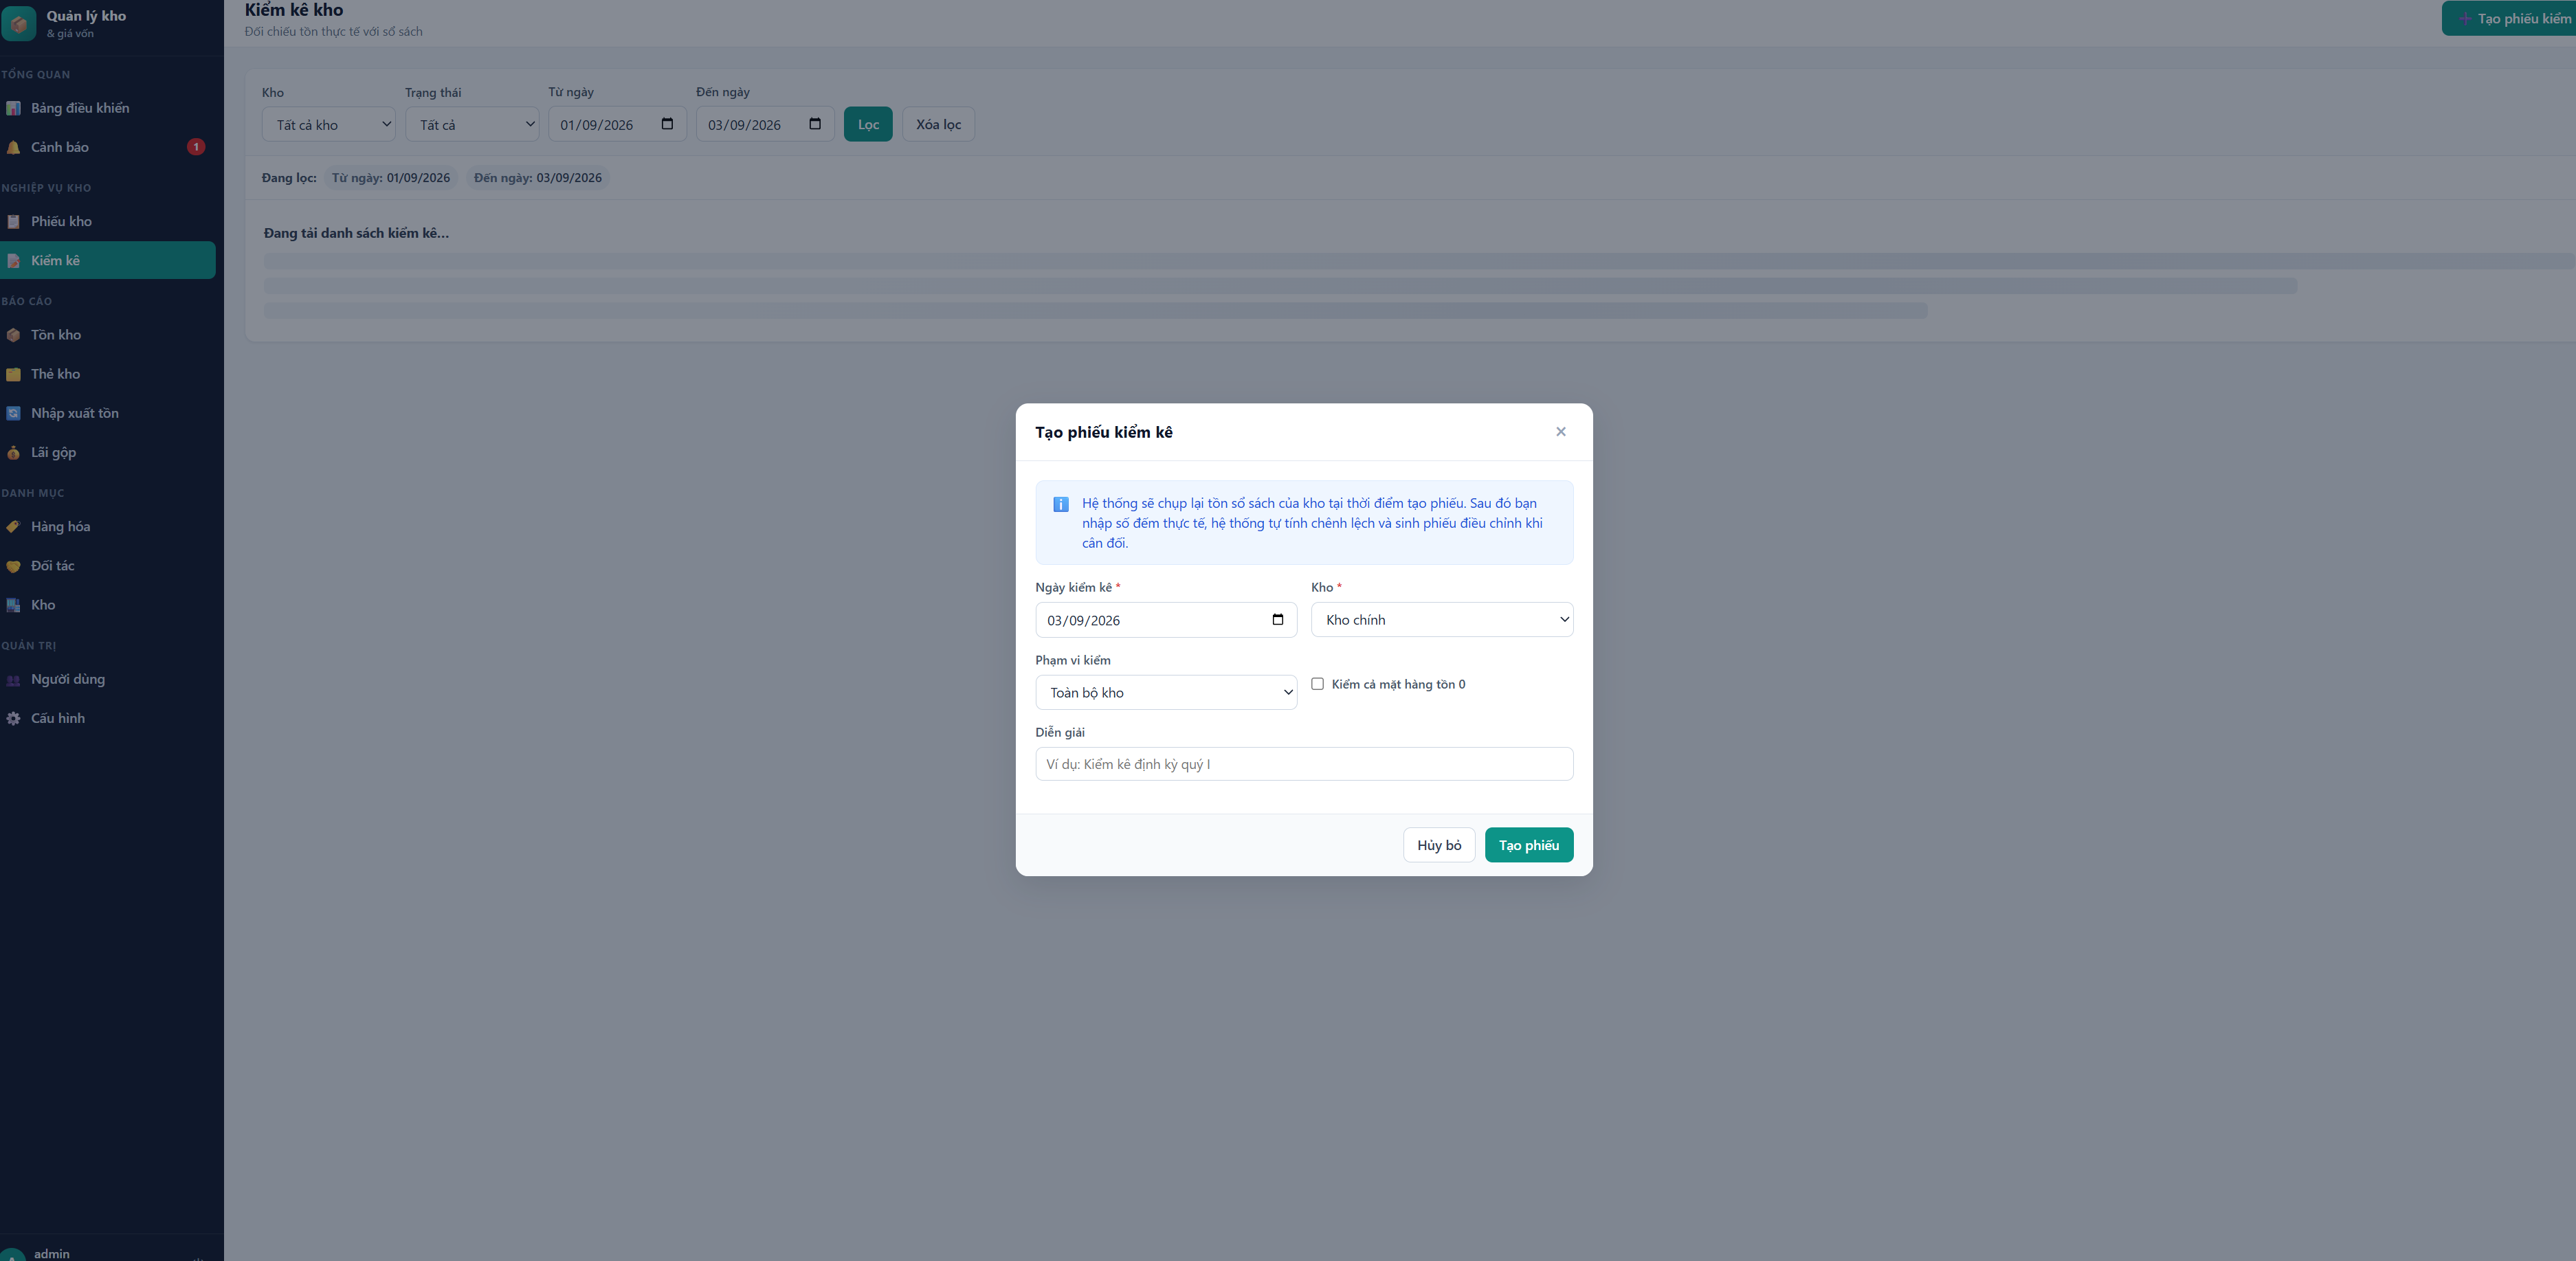
Task: Open the Kho filter dropdown
Action: coord(328,125)
